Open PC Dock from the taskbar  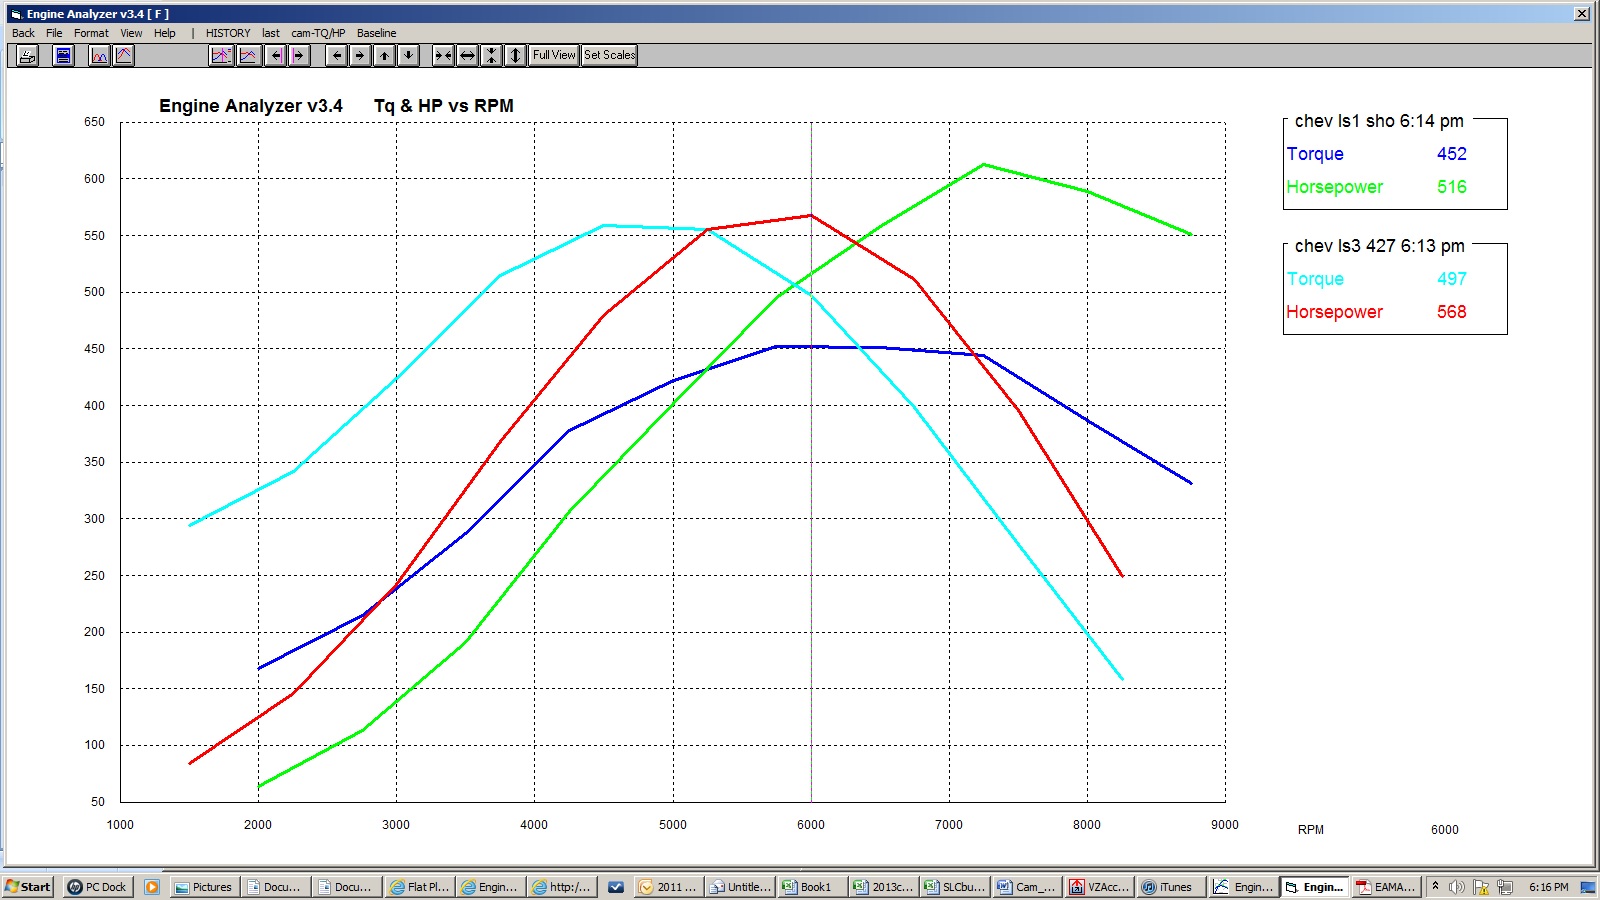(97, 887)
